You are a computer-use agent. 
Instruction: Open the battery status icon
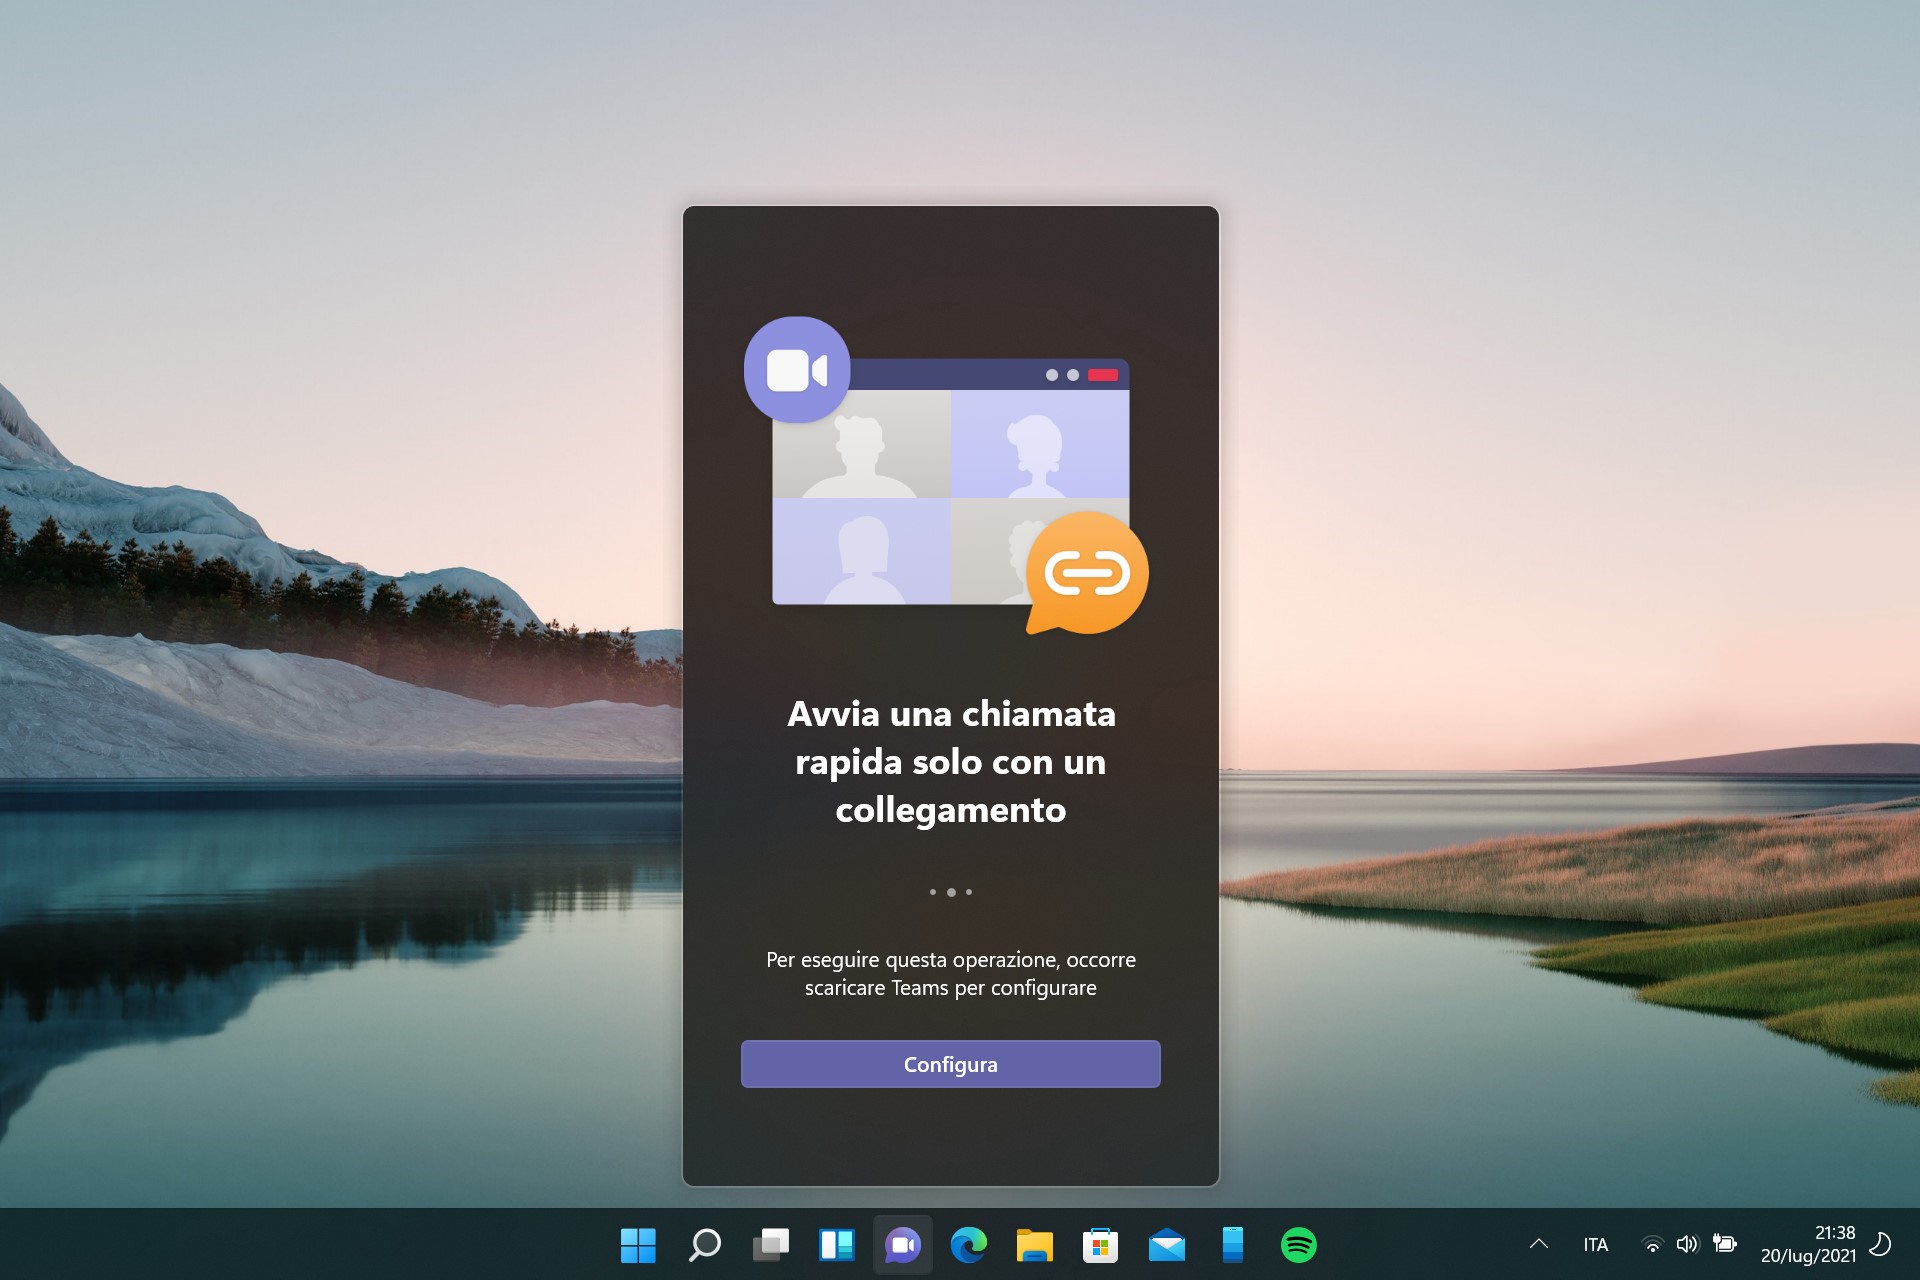[1724, 1244]
